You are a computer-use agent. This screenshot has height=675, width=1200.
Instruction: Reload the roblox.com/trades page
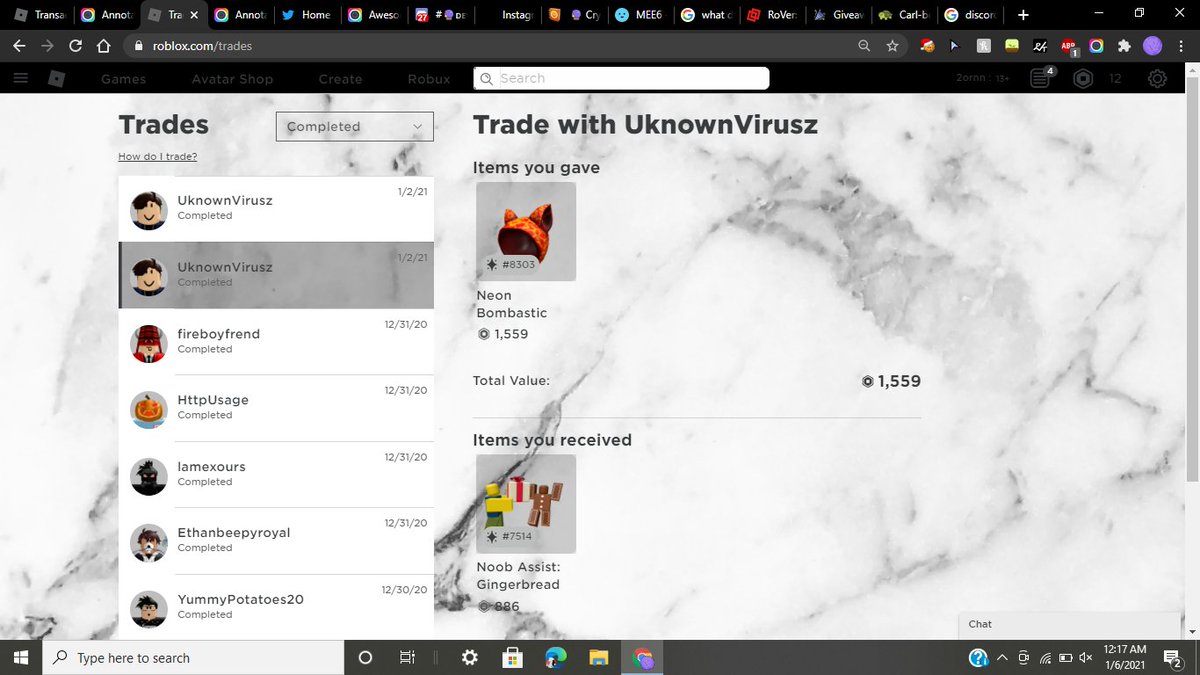[76, 46]
